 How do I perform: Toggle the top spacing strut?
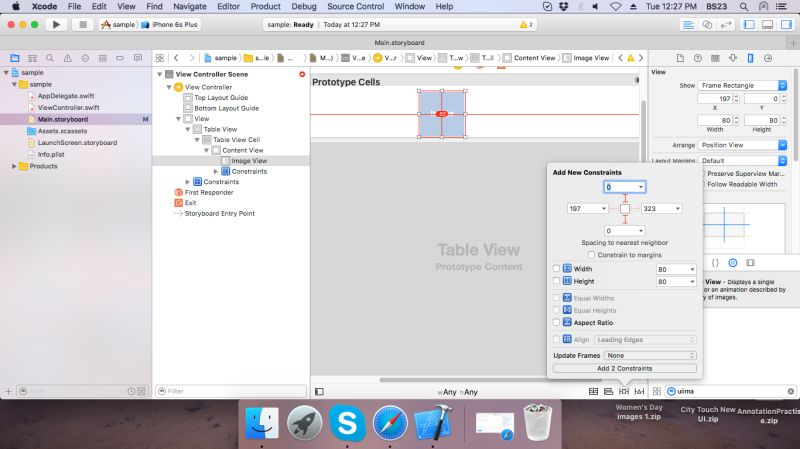pyautogui.click(x=625, y=198)
